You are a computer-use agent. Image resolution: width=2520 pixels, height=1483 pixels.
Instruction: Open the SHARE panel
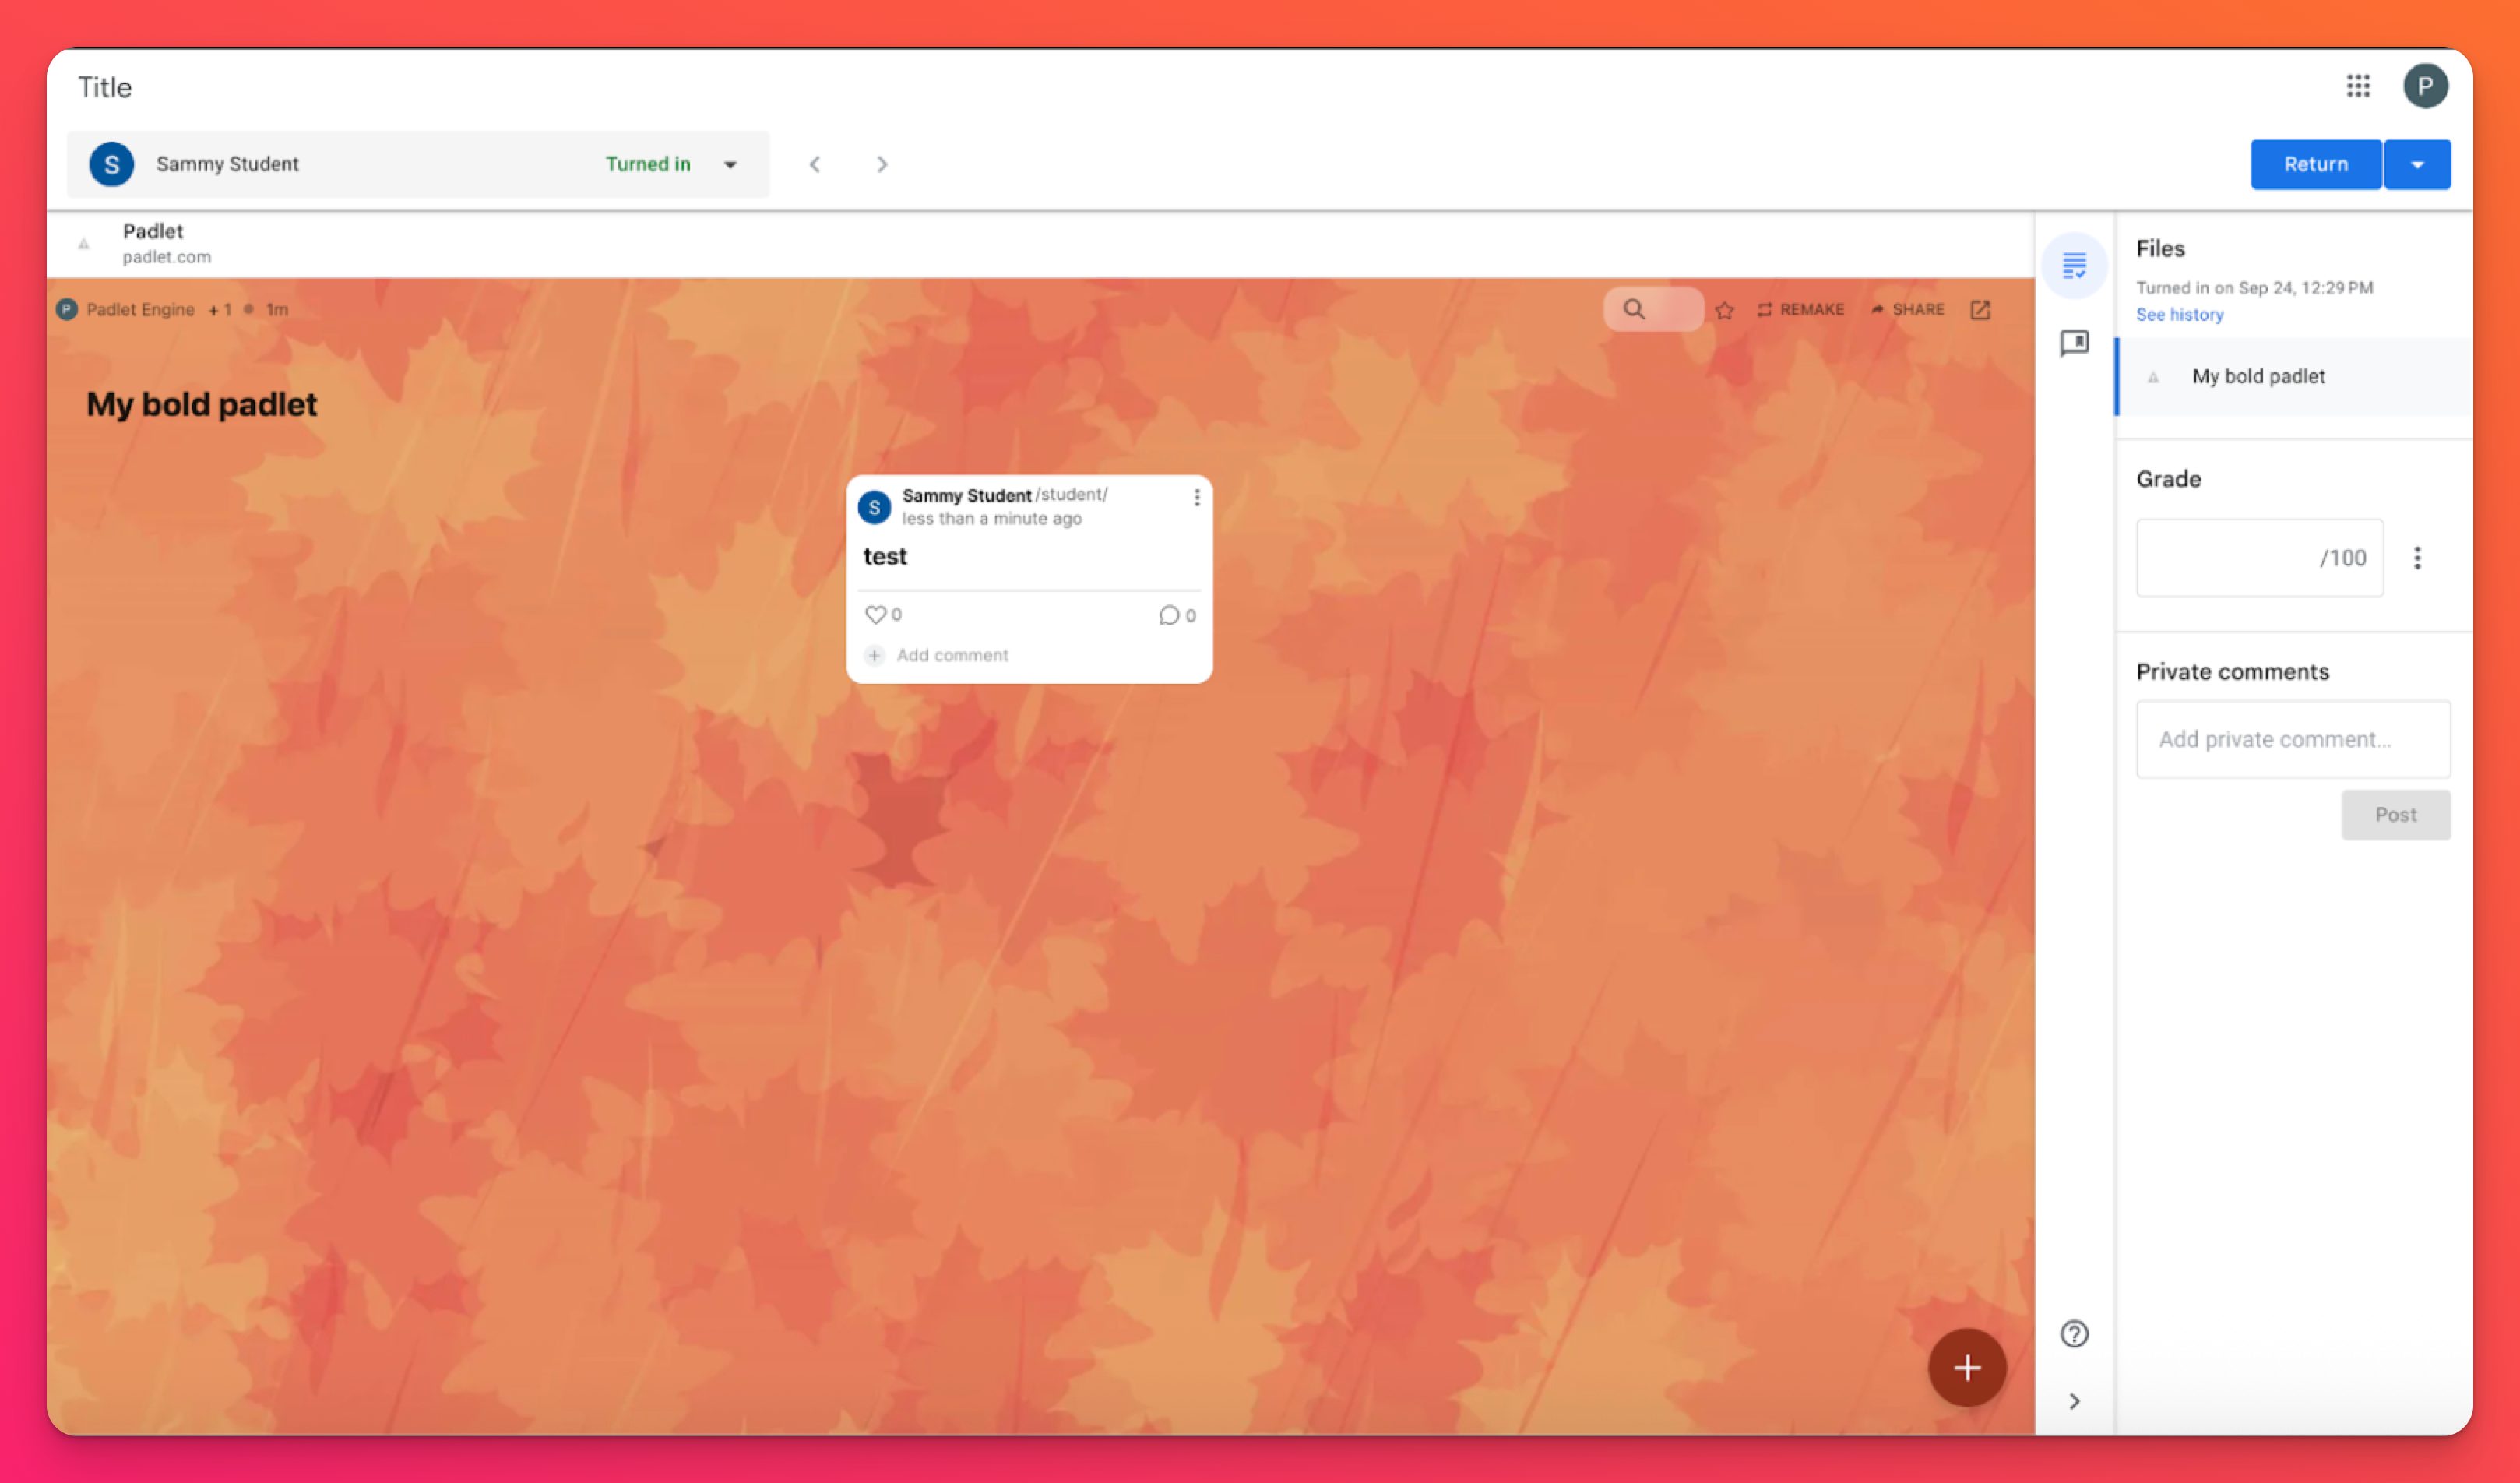[x=1908, y=310]
